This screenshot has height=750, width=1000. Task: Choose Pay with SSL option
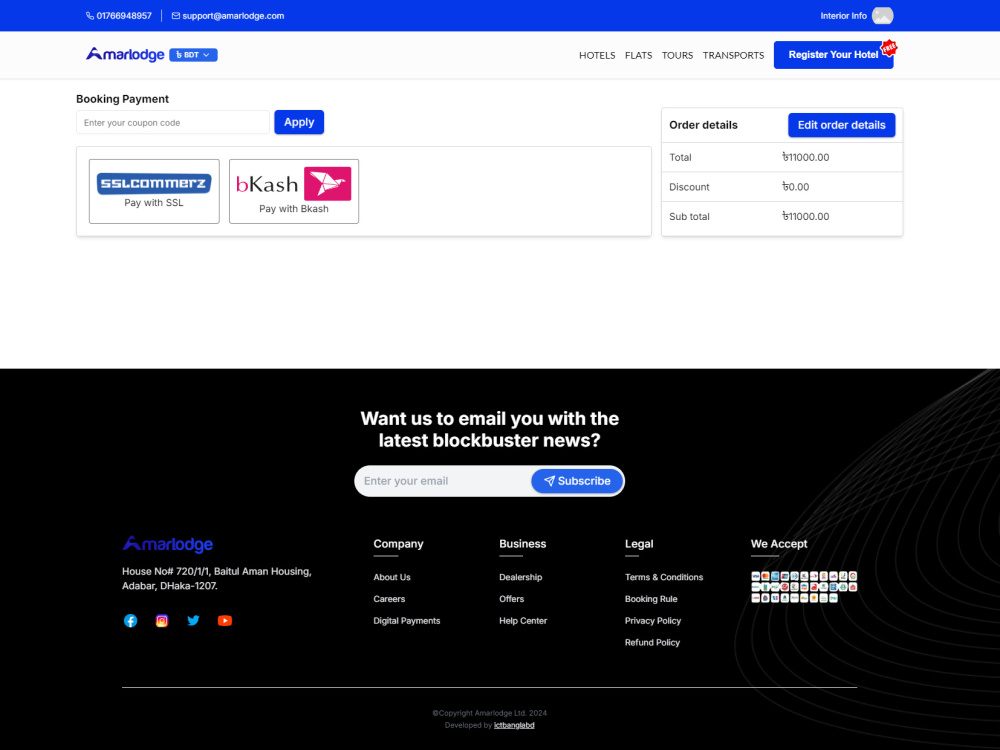[154, 191]
